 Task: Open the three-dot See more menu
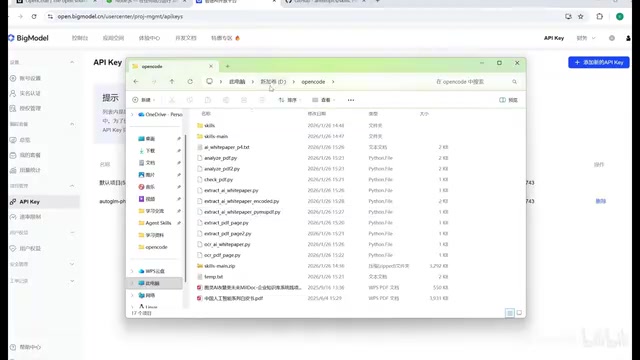click(351, 100)
